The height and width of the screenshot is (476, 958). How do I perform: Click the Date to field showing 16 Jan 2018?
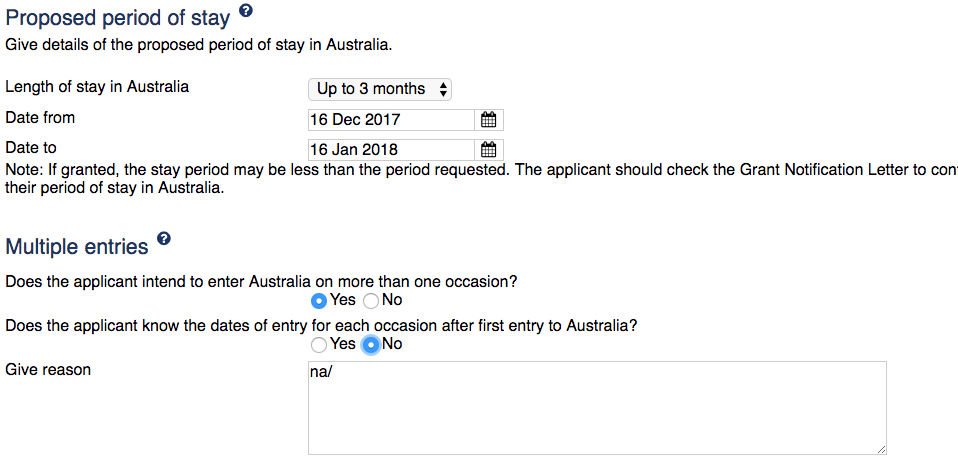click(390, 150)
